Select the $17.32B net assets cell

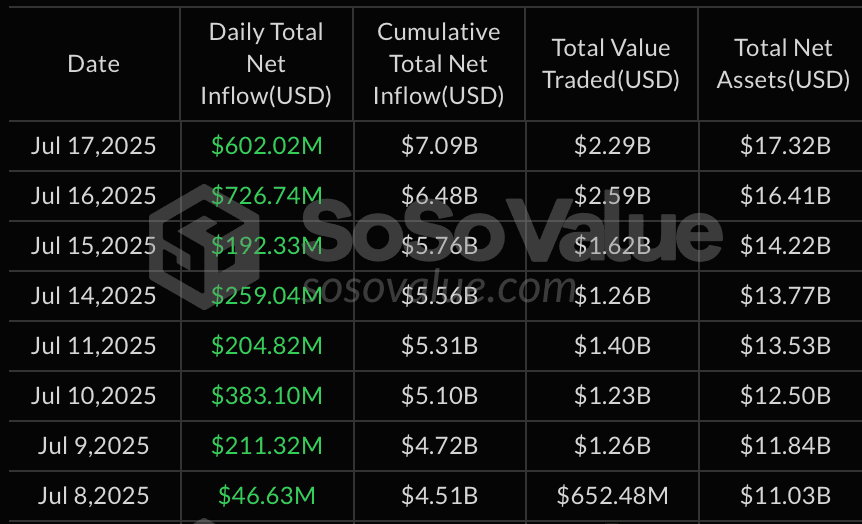785,146
